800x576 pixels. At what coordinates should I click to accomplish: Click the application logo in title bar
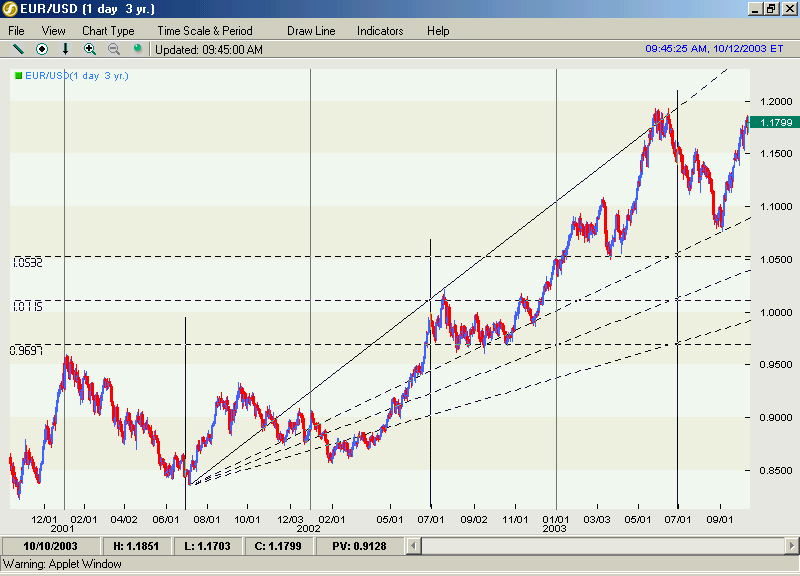(x=9, y=9)
